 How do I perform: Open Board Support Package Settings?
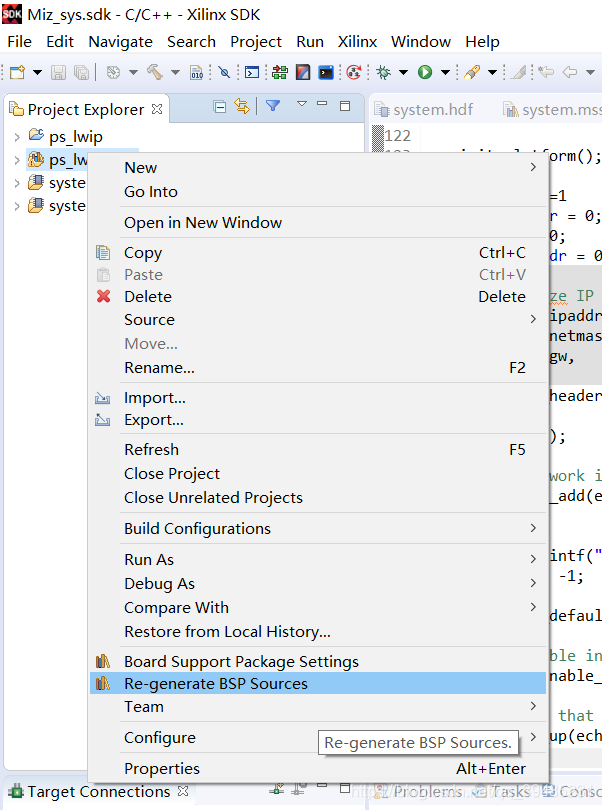click(318, 662)
